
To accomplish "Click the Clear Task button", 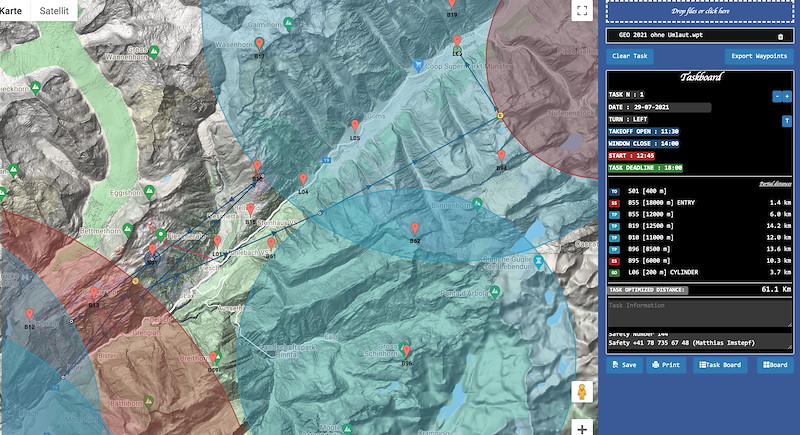I will click(x=630, y=56).
